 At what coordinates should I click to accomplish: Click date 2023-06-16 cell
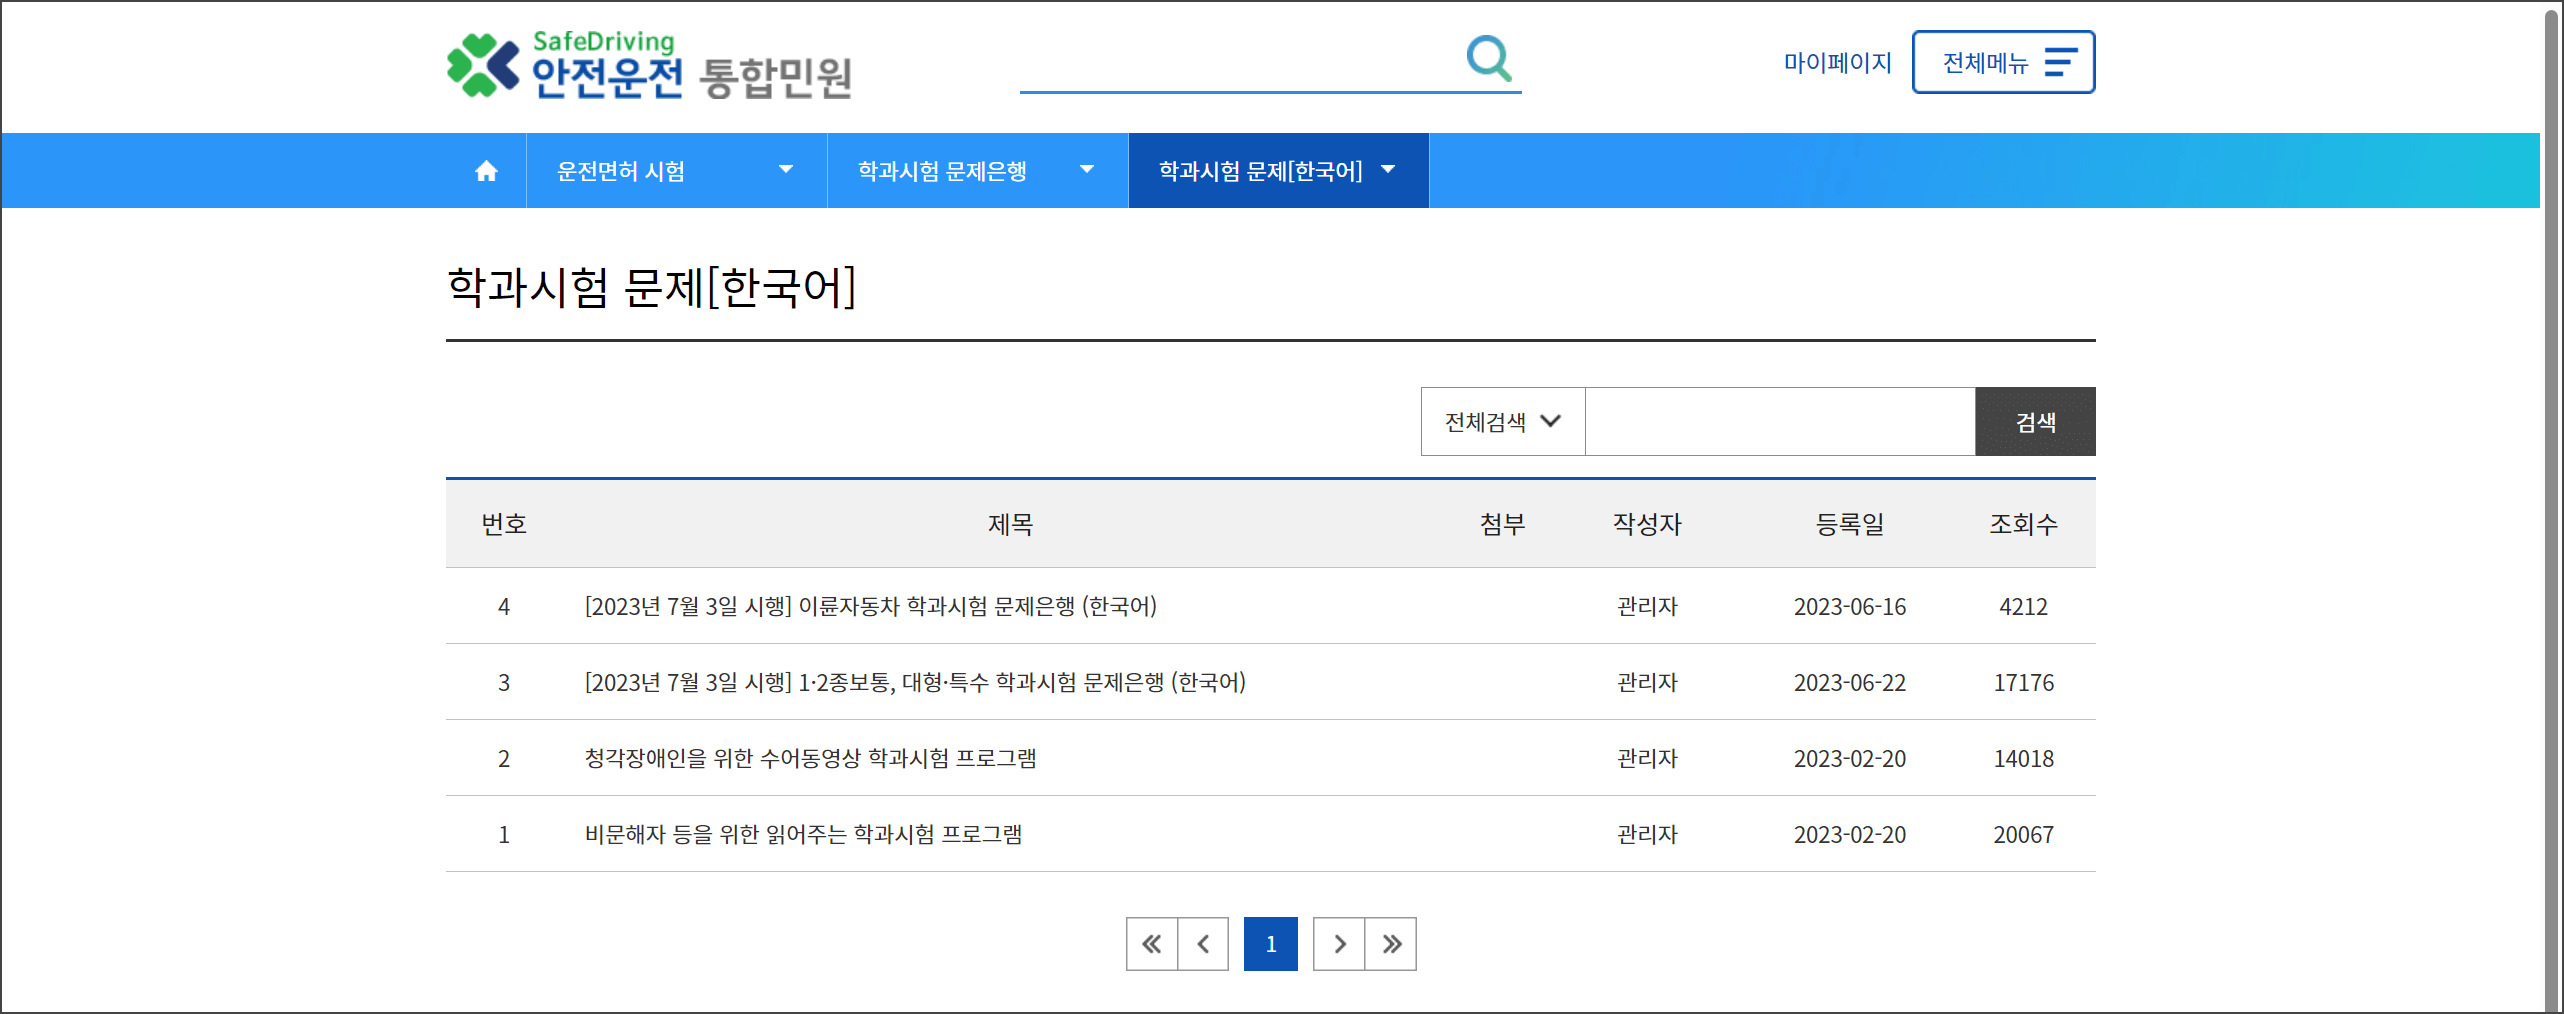tap(1850, 607)
